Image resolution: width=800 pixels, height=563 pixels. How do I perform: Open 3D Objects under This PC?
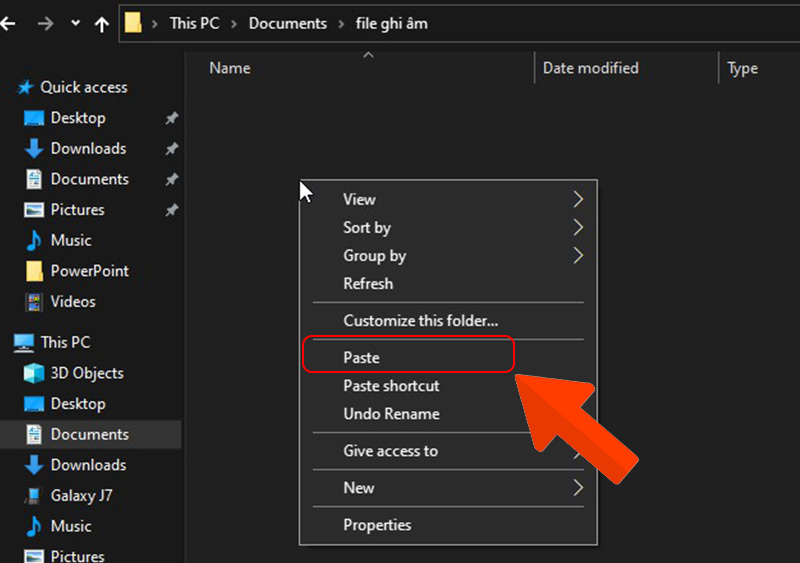click(87, 373)
